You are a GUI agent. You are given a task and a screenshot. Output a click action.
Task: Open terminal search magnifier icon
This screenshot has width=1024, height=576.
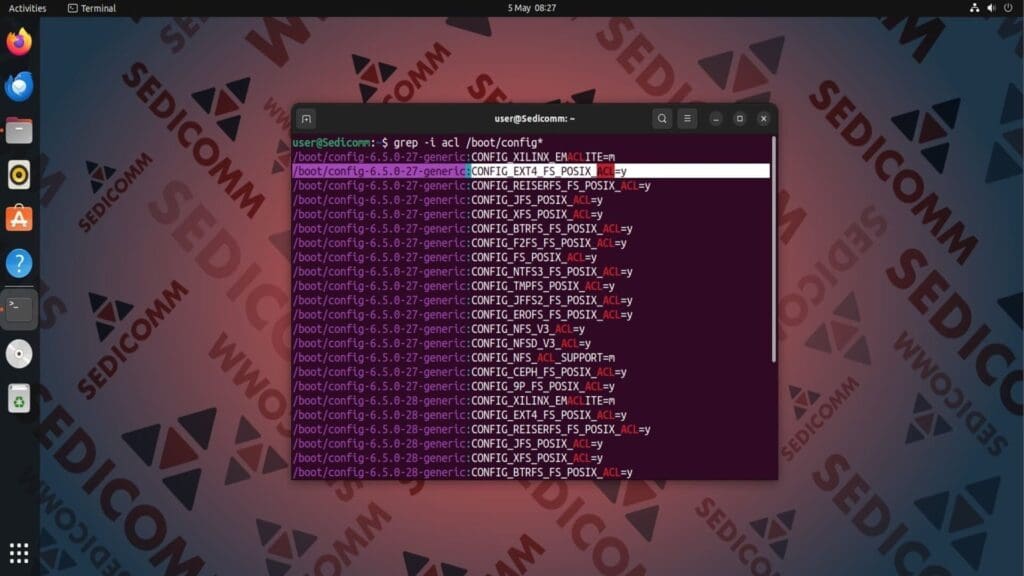pos(662,119)
